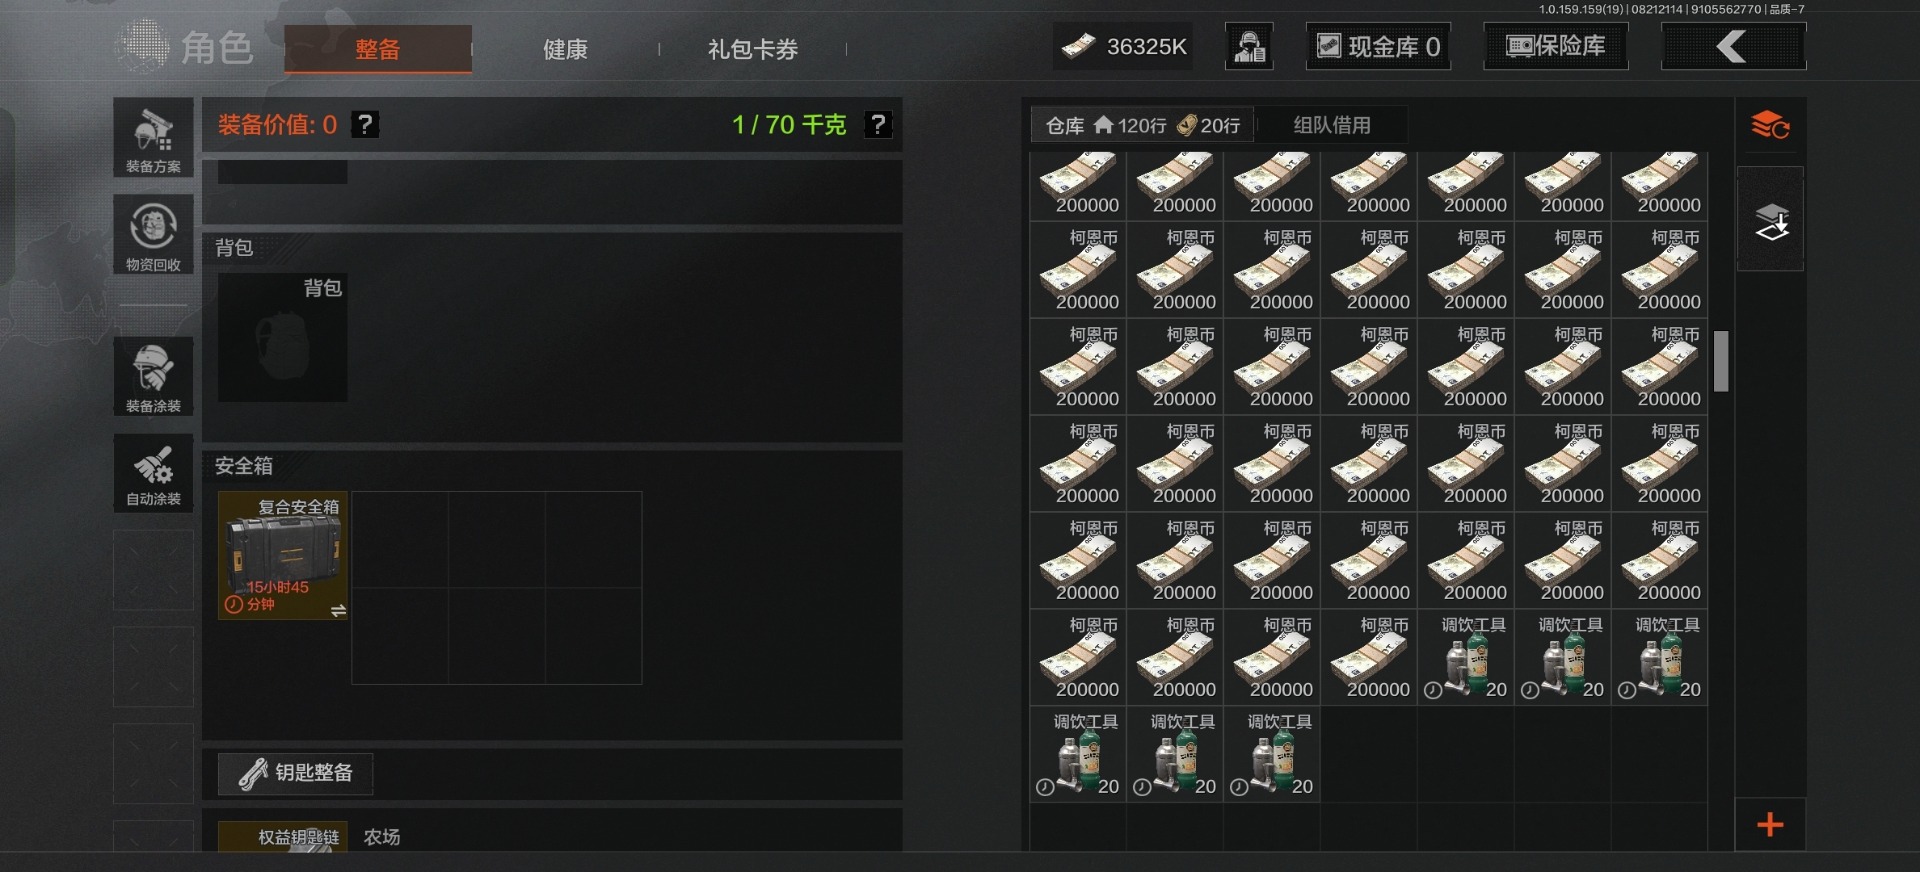Toggle the swap arrows on 复合安全箱

(x=338, y=610)
